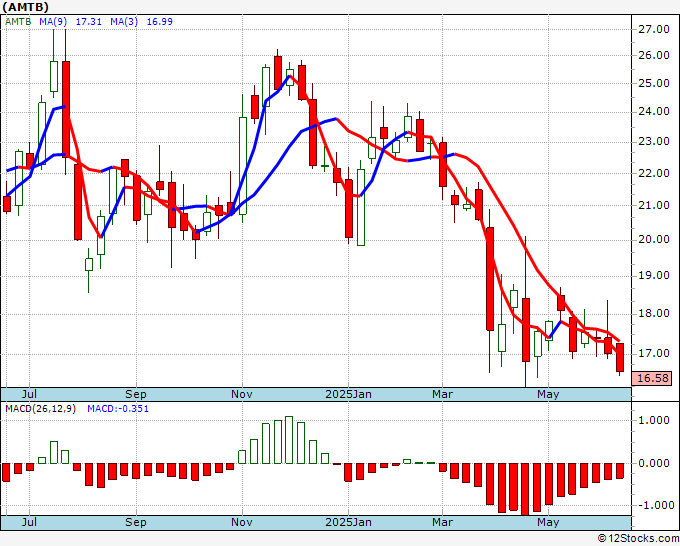Screen dimensions: 680x546
Task: Click the 17.31 moving average value
Action: click(x=88, y=21)
